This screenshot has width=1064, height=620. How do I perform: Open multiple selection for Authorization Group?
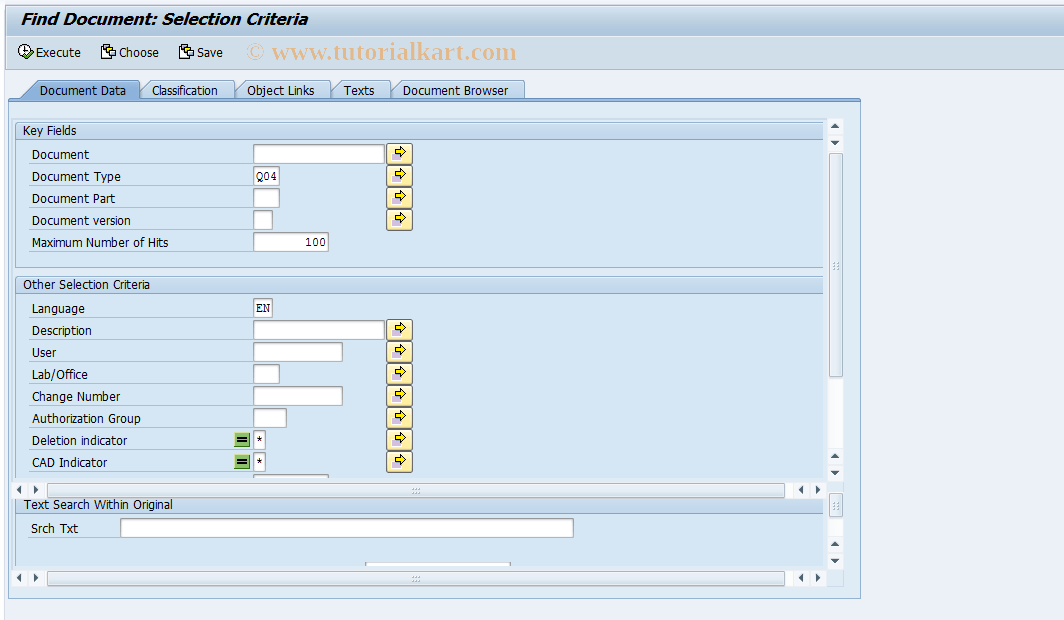pos(399,417)
